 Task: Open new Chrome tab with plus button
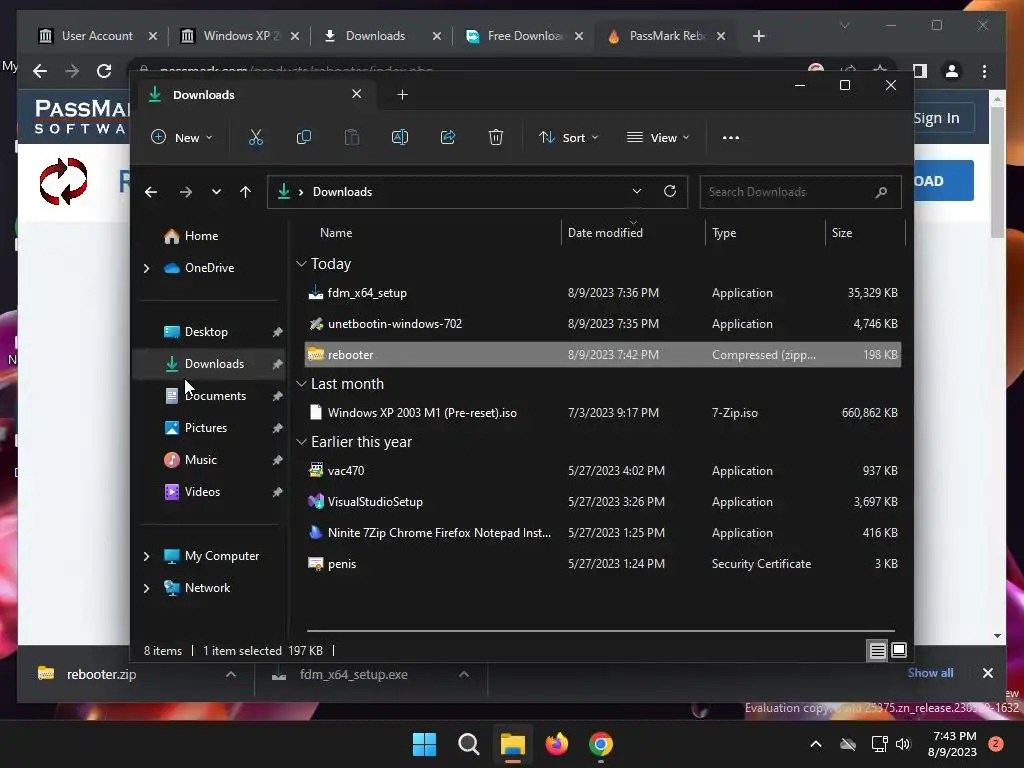(x=758, y=36)
